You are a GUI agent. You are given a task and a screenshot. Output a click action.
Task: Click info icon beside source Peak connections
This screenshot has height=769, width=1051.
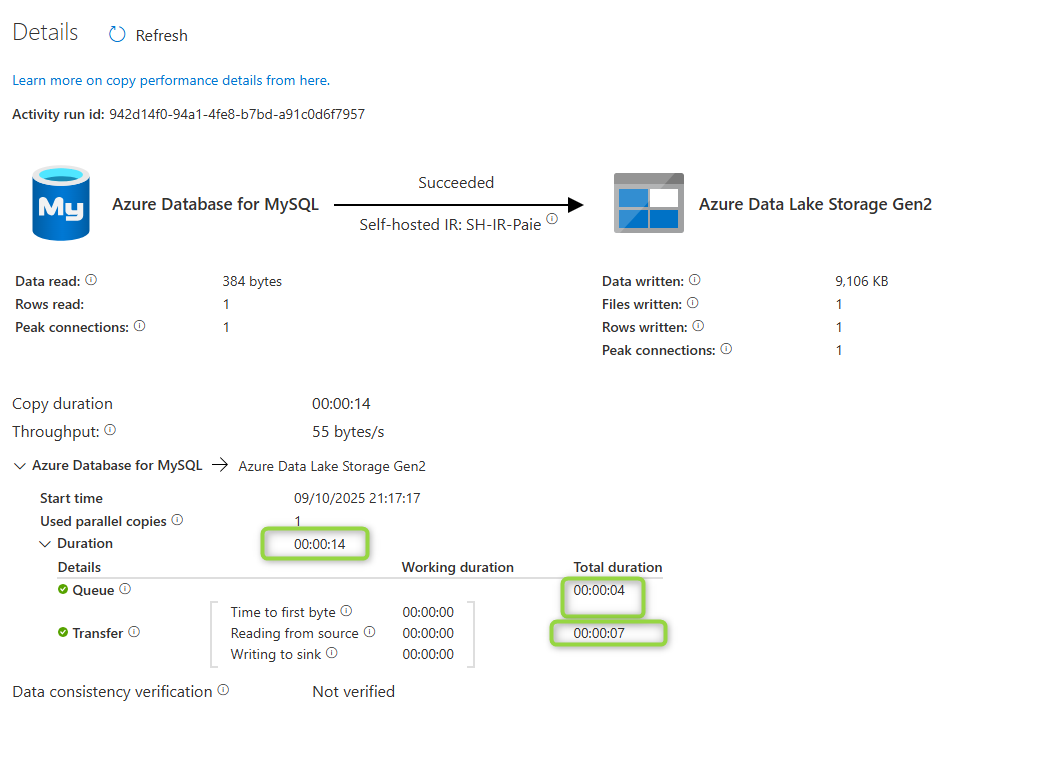139,326
